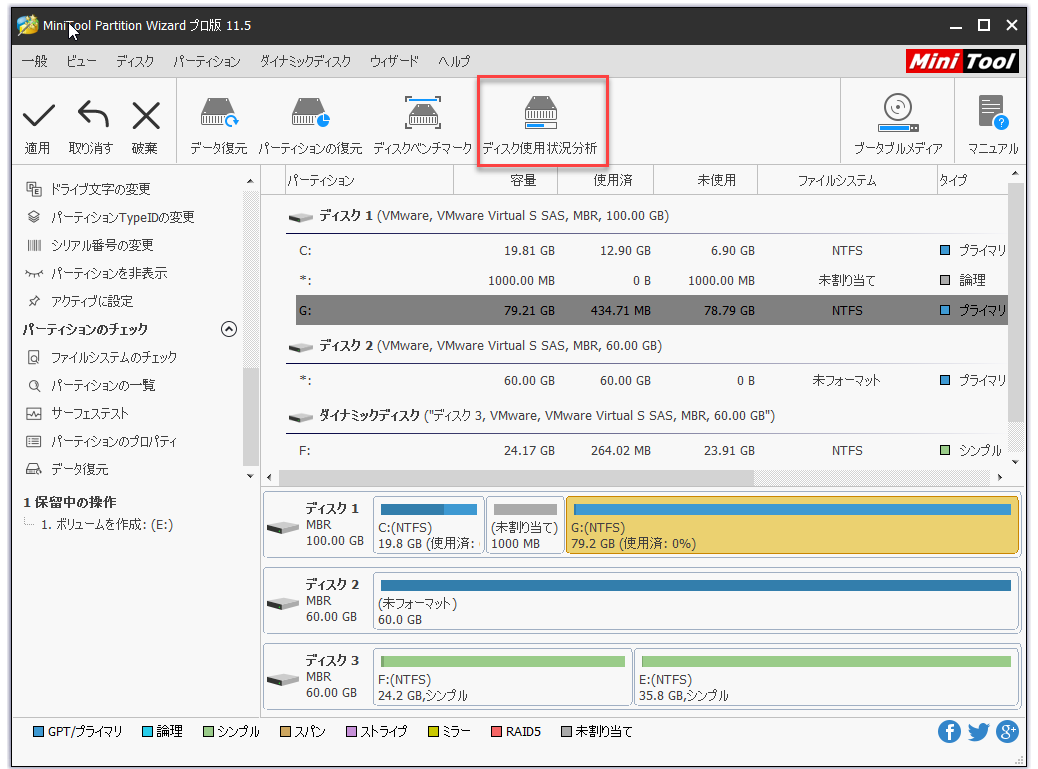The image size is (1038, 769).
Task: Click the pending operation ボリュームを作成: (E:)
Action: tap(107, 525)
